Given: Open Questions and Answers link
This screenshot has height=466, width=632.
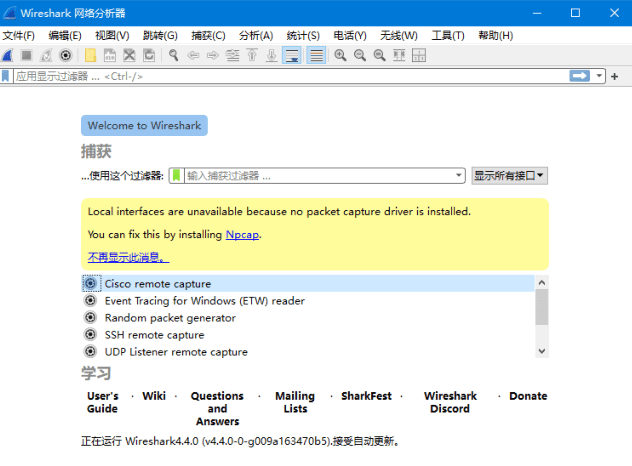Looking at the screenshot, I should pos(217,409).
